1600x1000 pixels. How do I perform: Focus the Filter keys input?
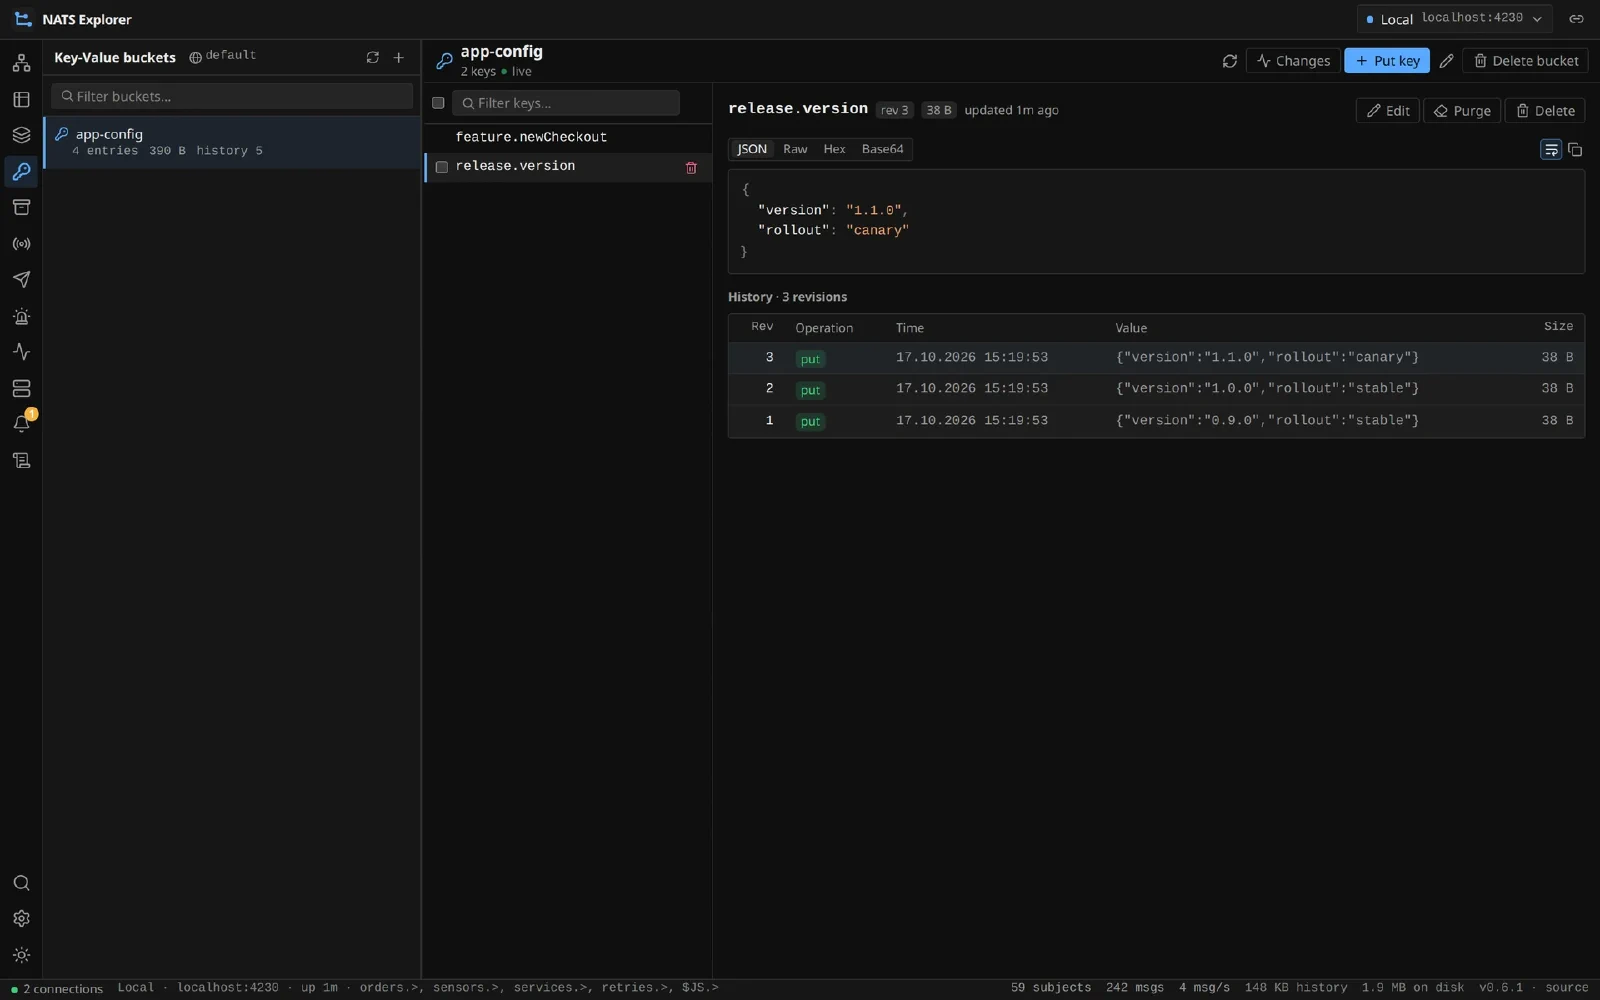click(566, 103)
